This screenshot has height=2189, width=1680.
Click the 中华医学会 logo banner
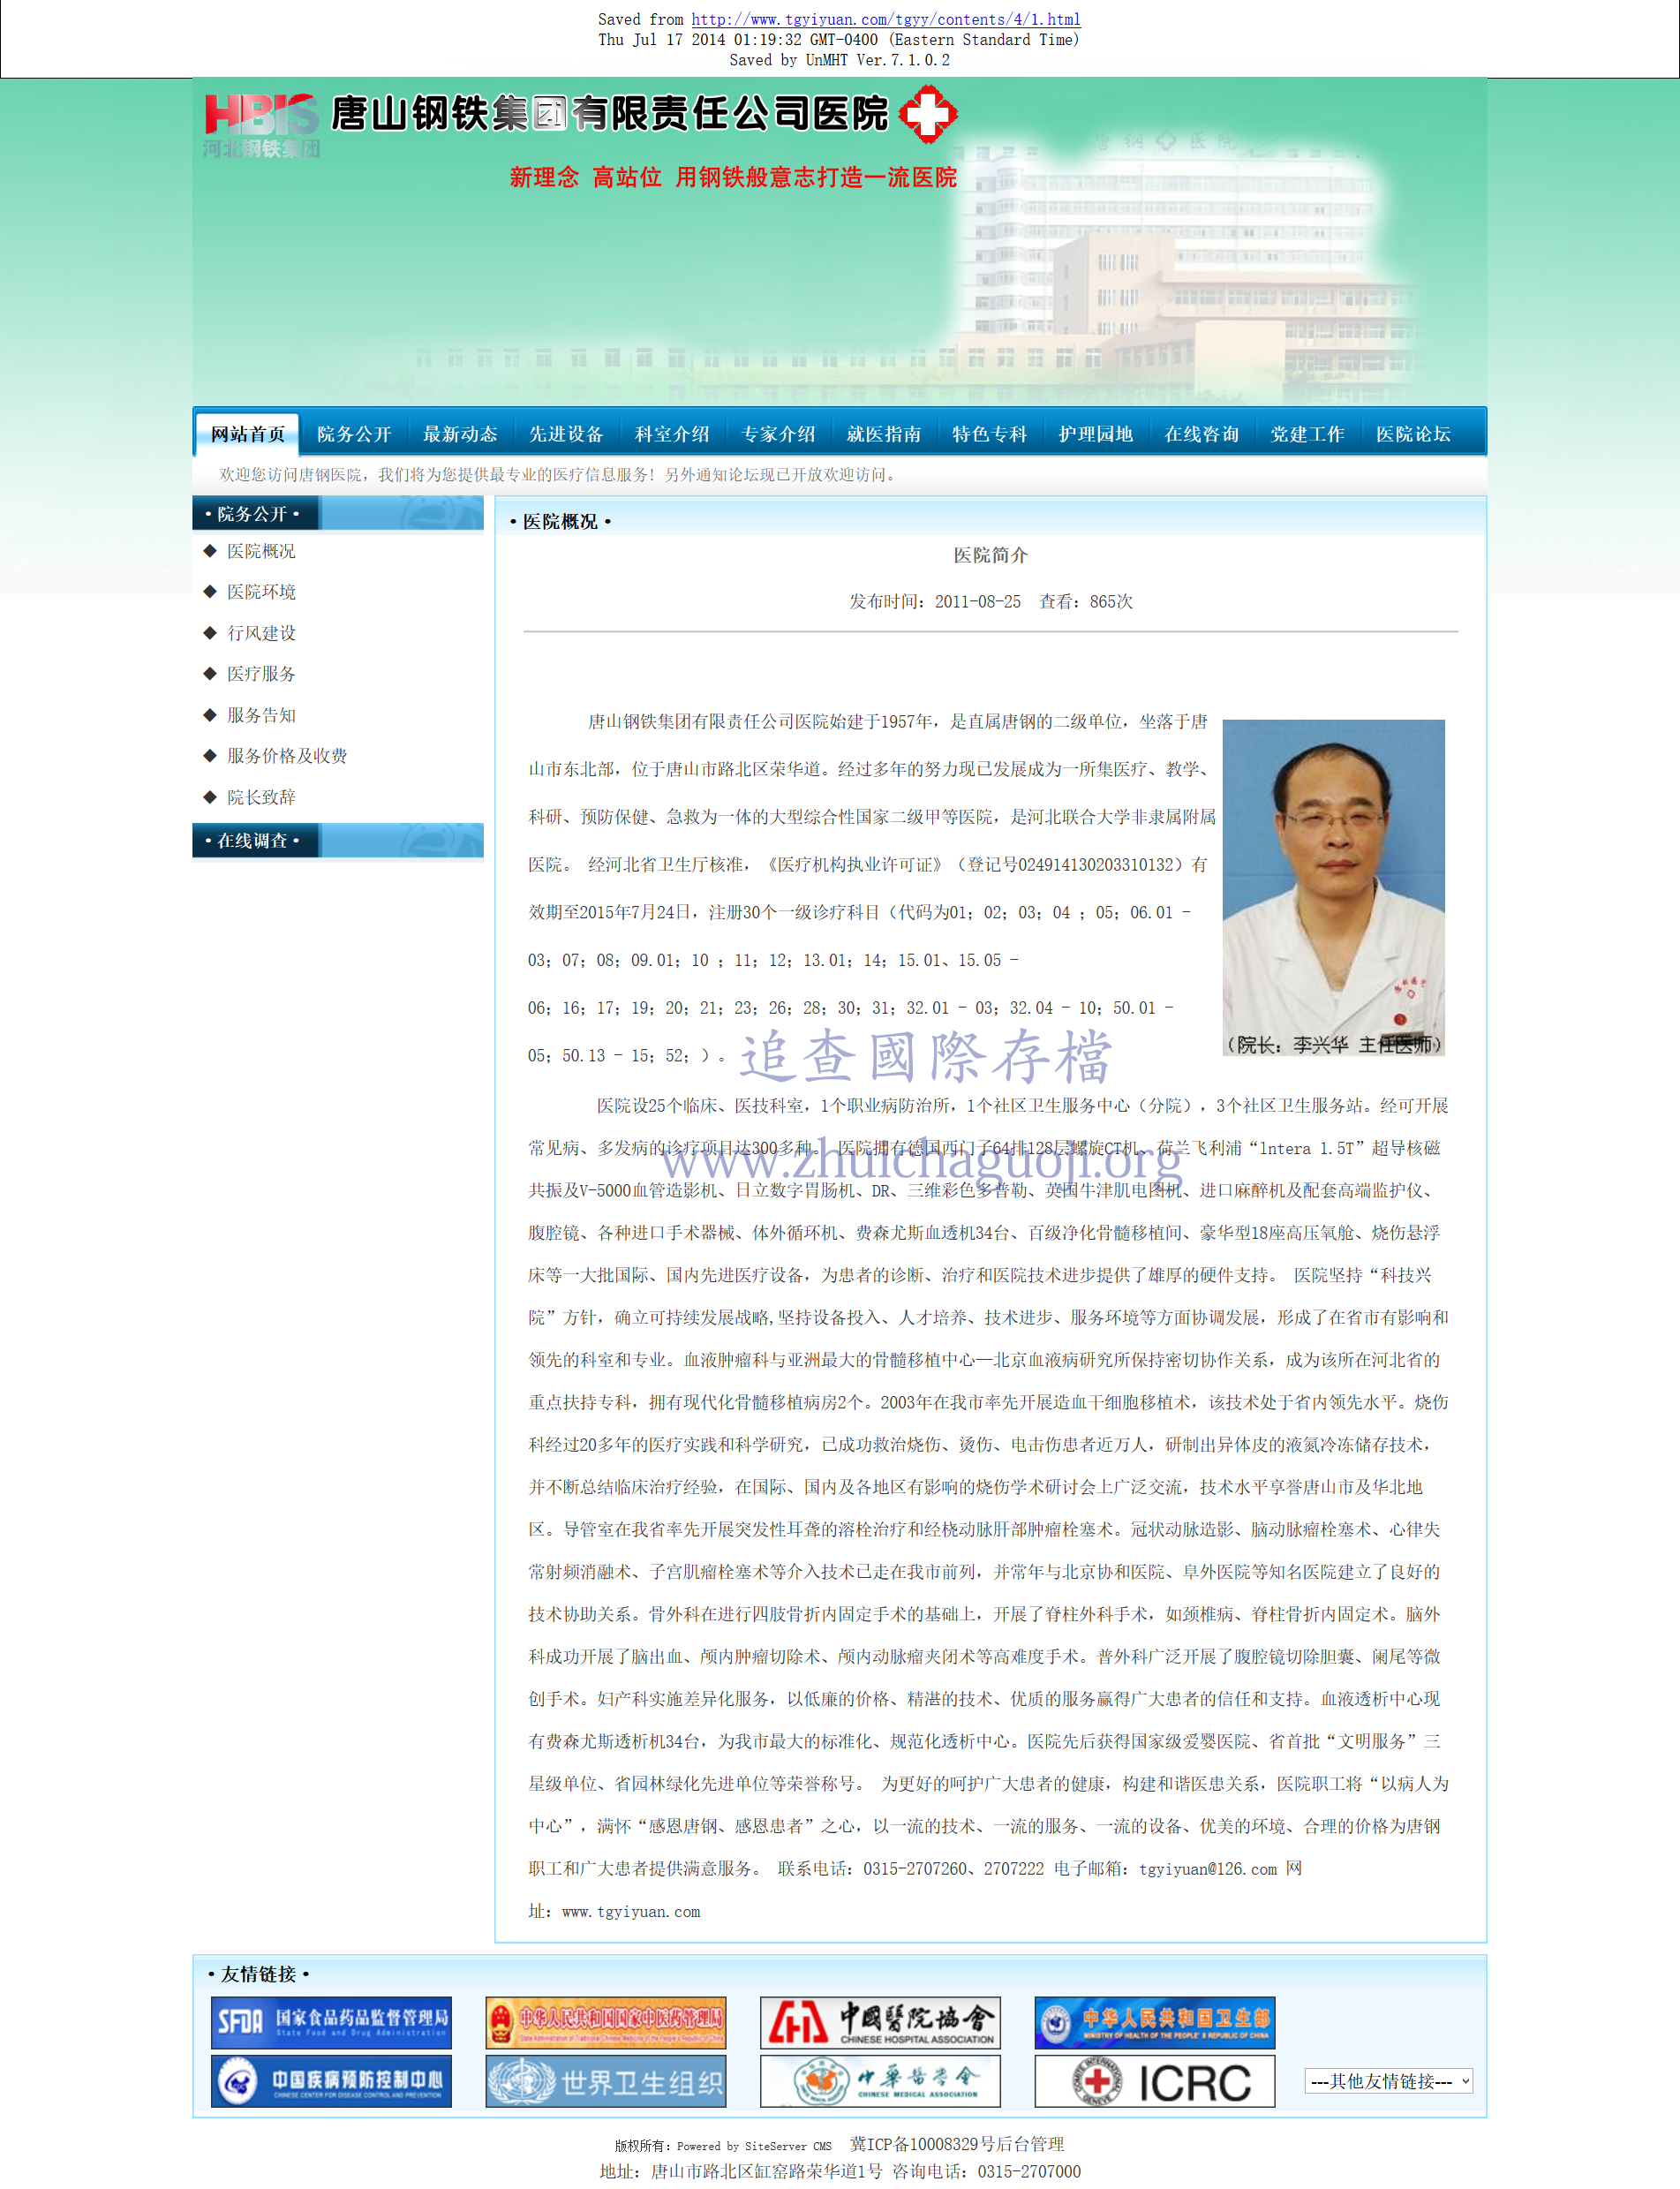click(879, 2080)
